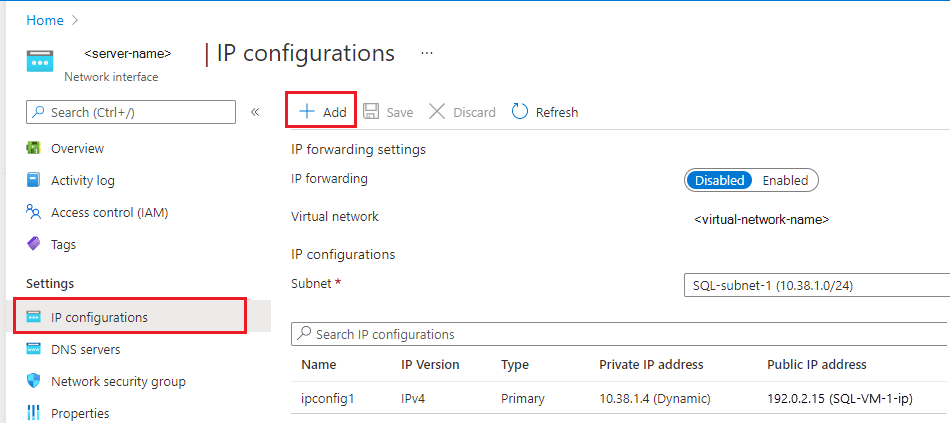
Task: Click the purple Tags icon
Action: point(34,244)
